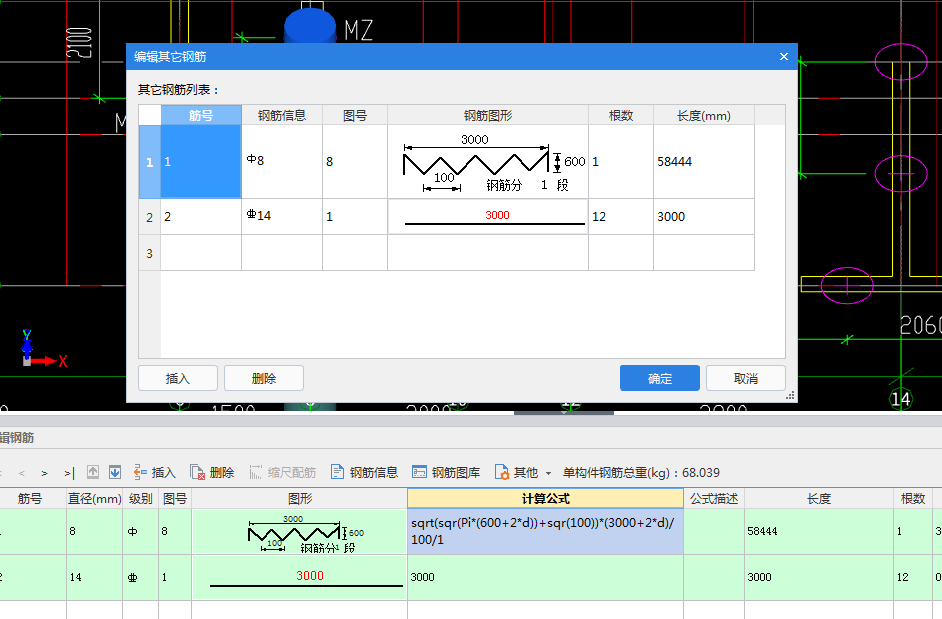Image resolution: width=942 pixels, height=619 pixels.
Task: Select 图号 column header in dialog
Action: coord(355,115)
